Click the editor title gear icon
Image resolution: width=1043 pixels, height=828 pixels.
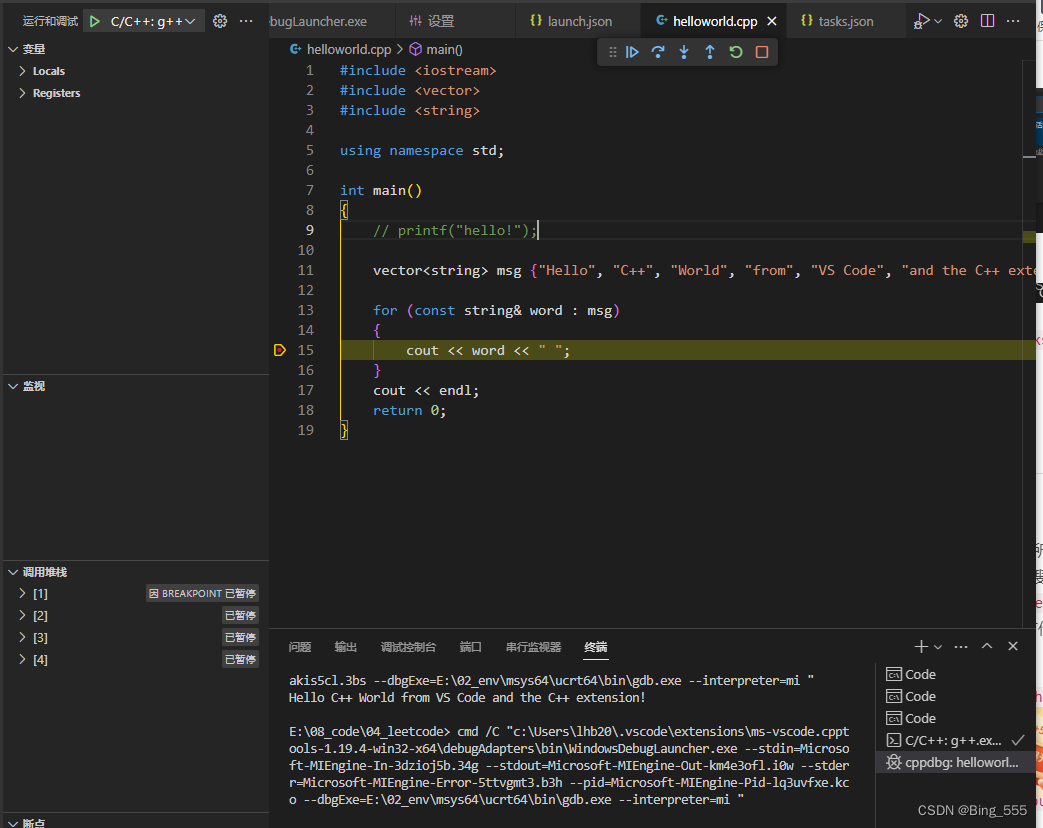961,21
